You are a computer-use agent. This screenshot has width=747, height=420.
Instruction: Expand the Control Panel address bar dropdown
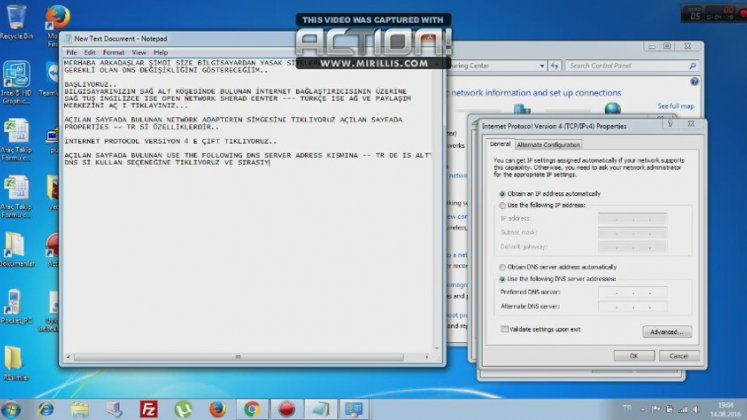tap(542, 66)
